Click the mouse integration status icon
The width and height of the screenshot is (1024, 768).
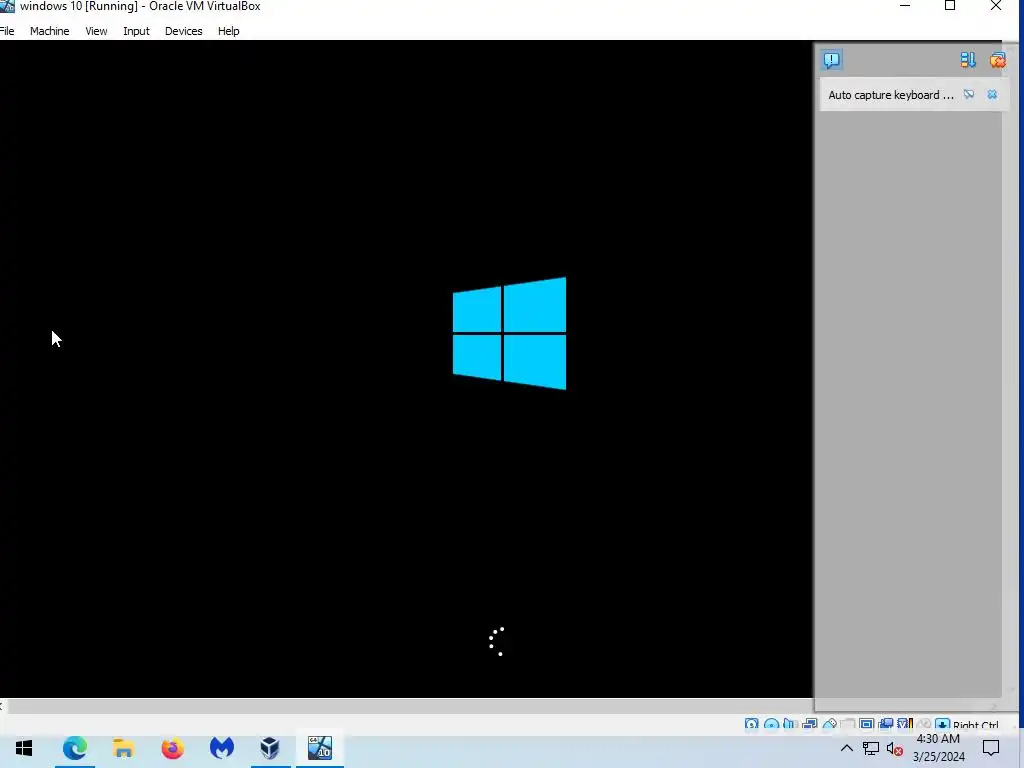(923, 724)
